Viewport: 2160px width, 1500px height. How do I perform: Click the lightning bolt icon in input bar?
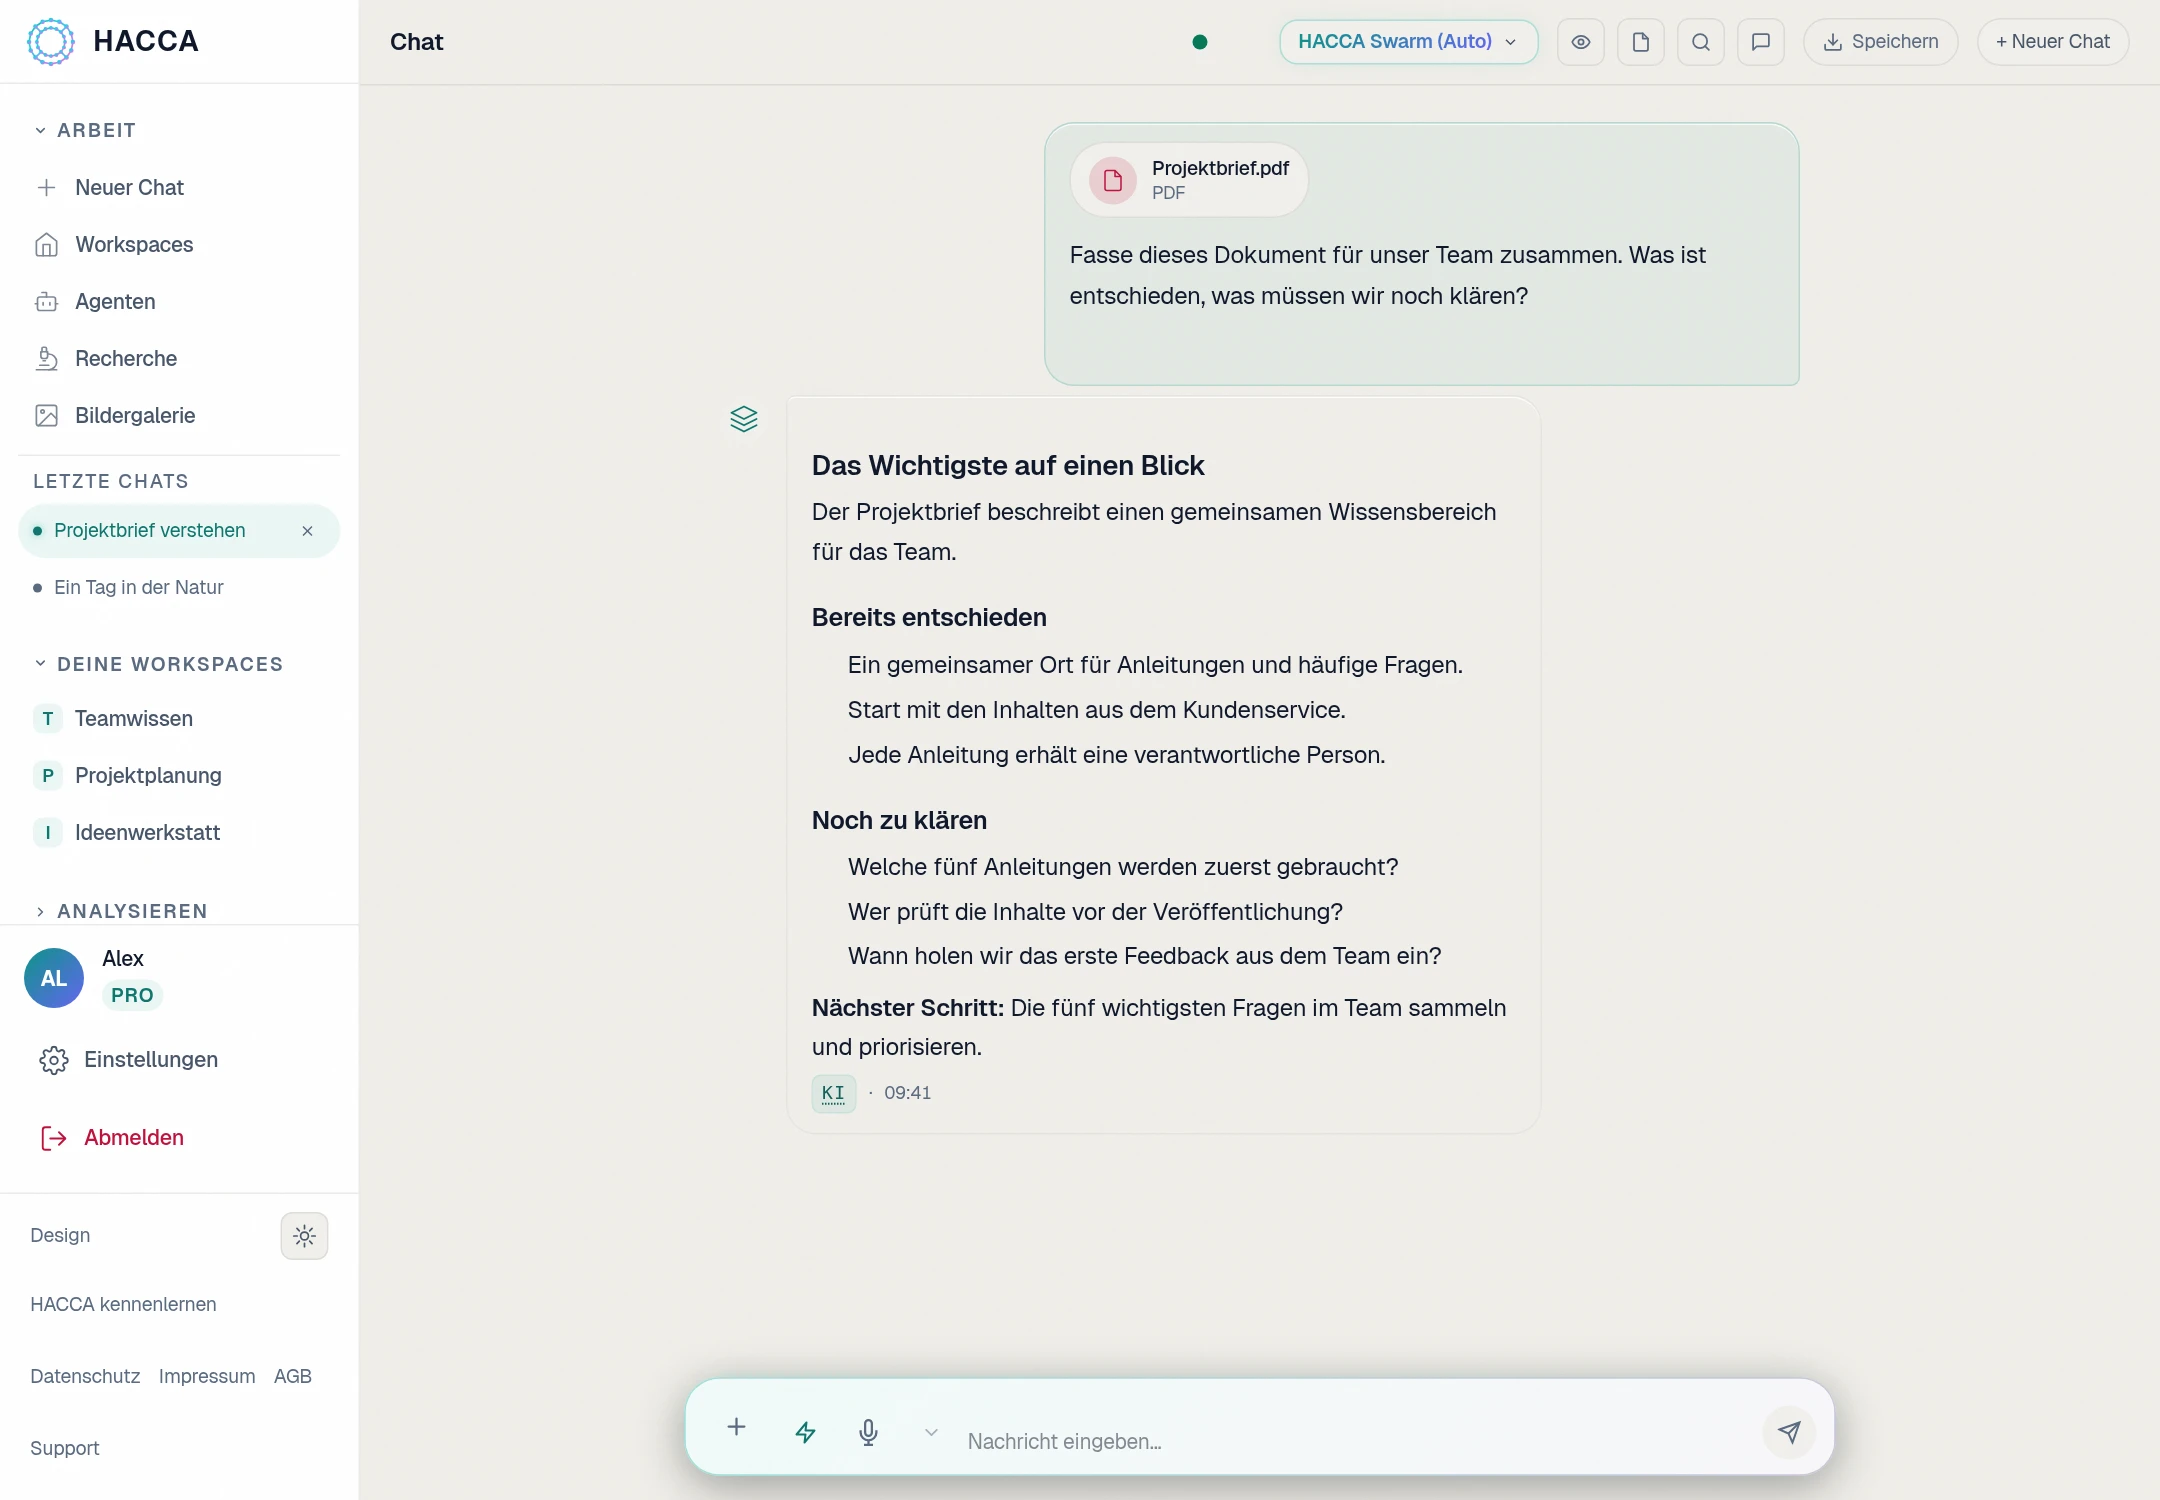click(x=805, y=1432)
